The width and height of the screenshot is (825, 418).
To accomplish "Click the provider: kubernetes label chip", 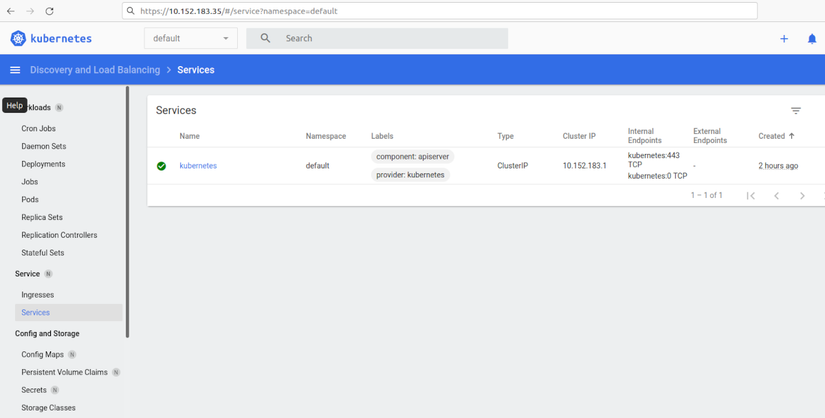I will point(410,175).
